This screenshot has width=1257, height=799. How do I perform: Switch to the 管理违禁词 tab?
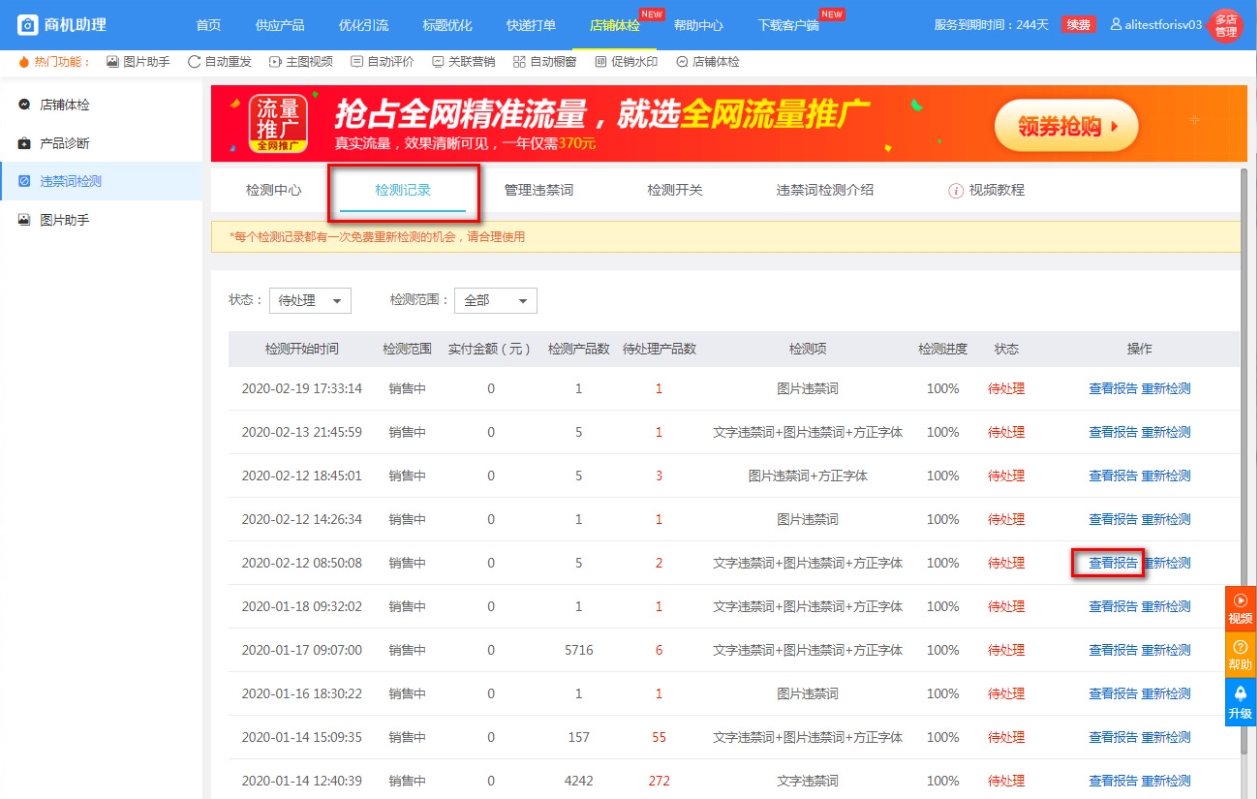coord(539,190)
